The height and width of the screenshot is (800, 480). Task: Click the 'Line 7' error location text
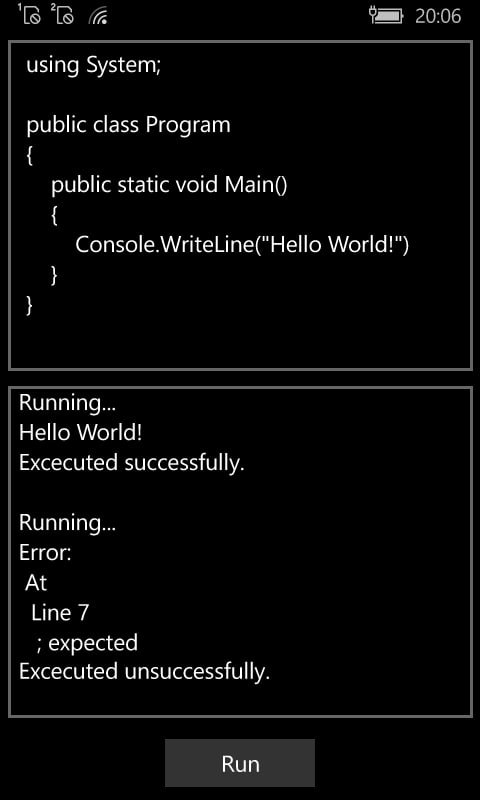[60, 612]
